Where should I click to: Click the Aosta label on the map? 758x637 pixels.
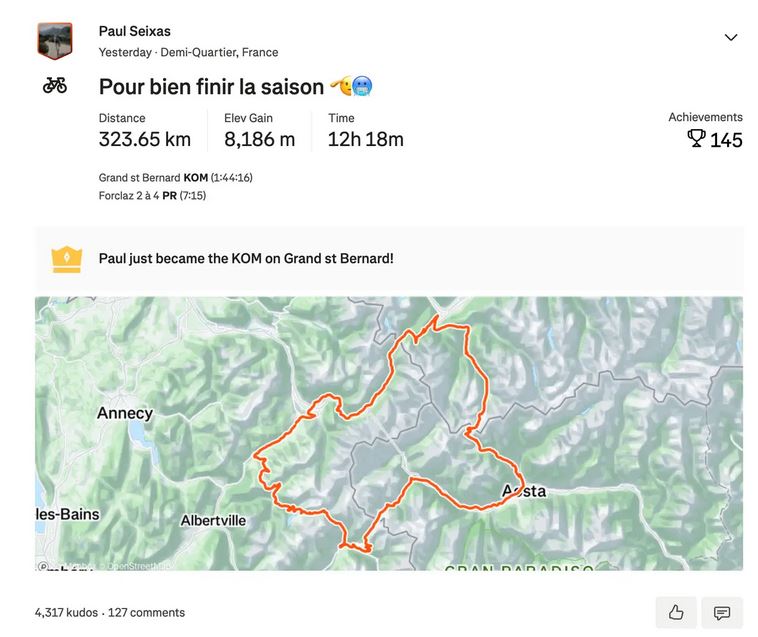pyautogui.click(x=523, y=491)
